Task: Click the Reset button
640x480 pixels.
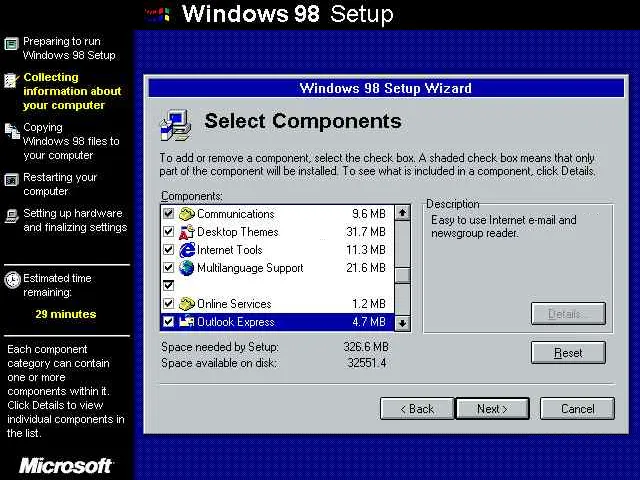Action: (x=568, y=353)
